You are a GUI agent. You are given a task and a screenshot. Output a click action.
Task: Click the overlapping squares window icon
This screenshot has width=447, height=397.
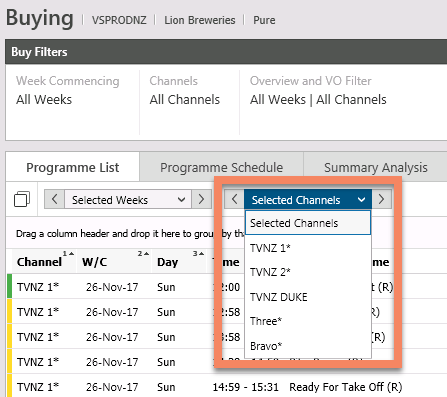[22, 199]
